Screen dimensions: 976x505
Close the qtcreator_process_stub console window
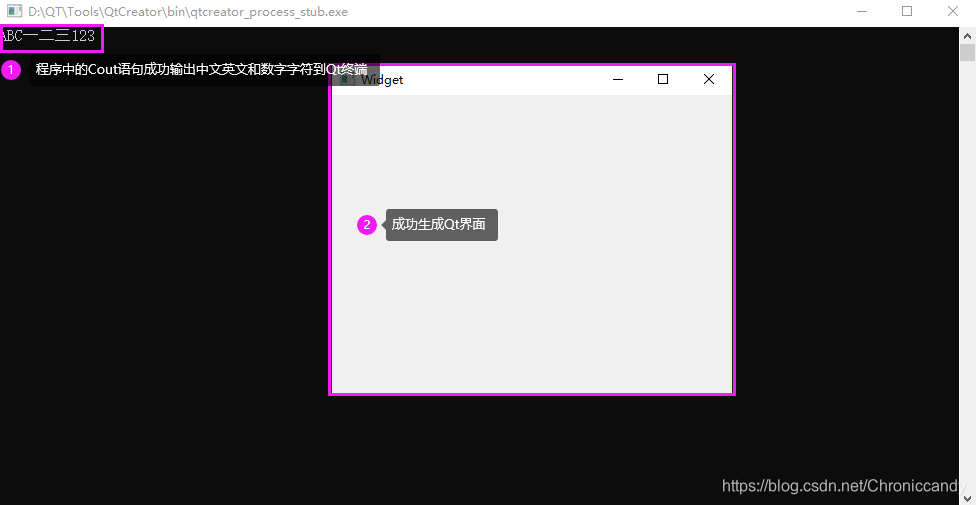pos(952,11)
